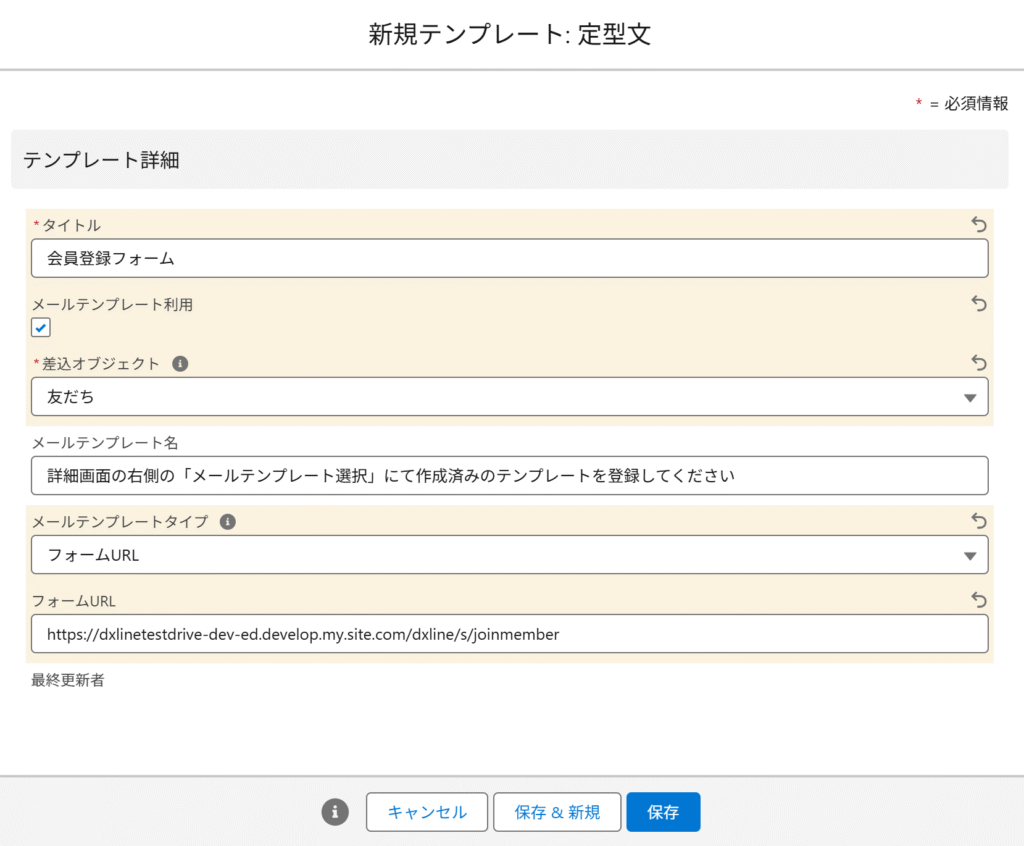1024x846 pixels.
Task: Open the メールテンプレートタイプ dropdown showing フォームURL
Action: coord(509,555)
